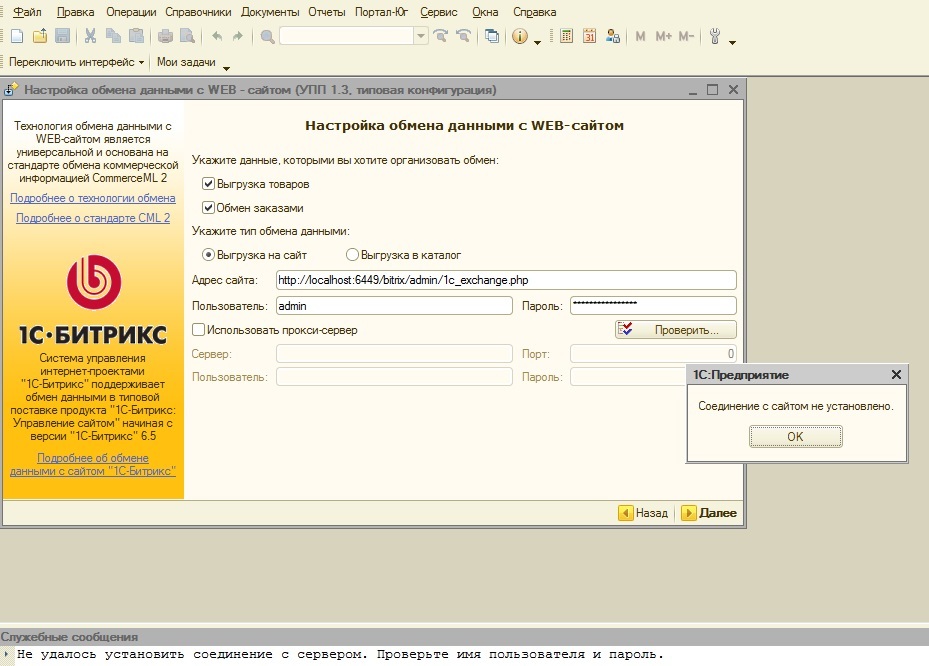Open the Переключить интерфейс dropdown
The width and height of the screenshot is (929, 666).
pyautogui.click(x=76, y=62)
